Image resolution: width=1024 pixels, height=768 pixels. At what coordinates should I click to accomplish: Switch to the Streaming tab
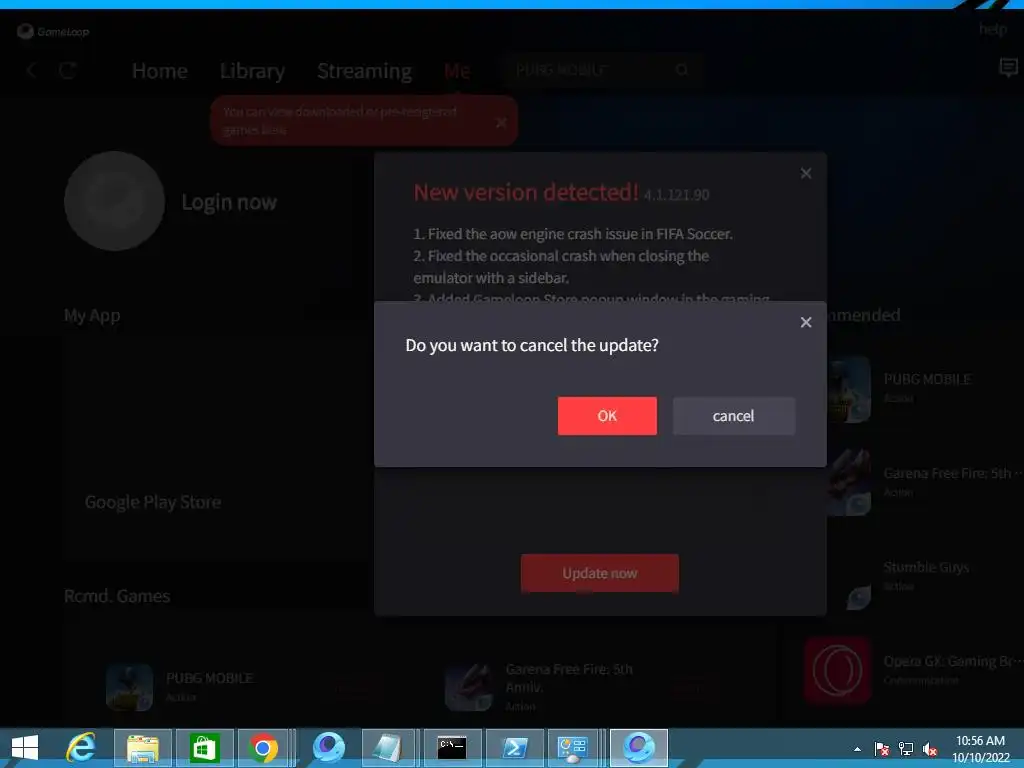click(x=364, y=71)
